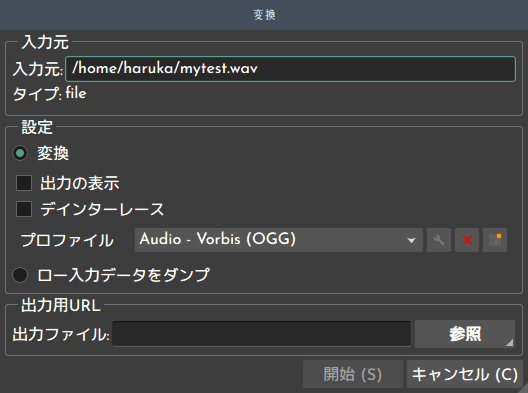Viewport: 528px width, 393px height.
Task: Enable the 出力の表示 checkbox
Action: (x=24, y=183)
